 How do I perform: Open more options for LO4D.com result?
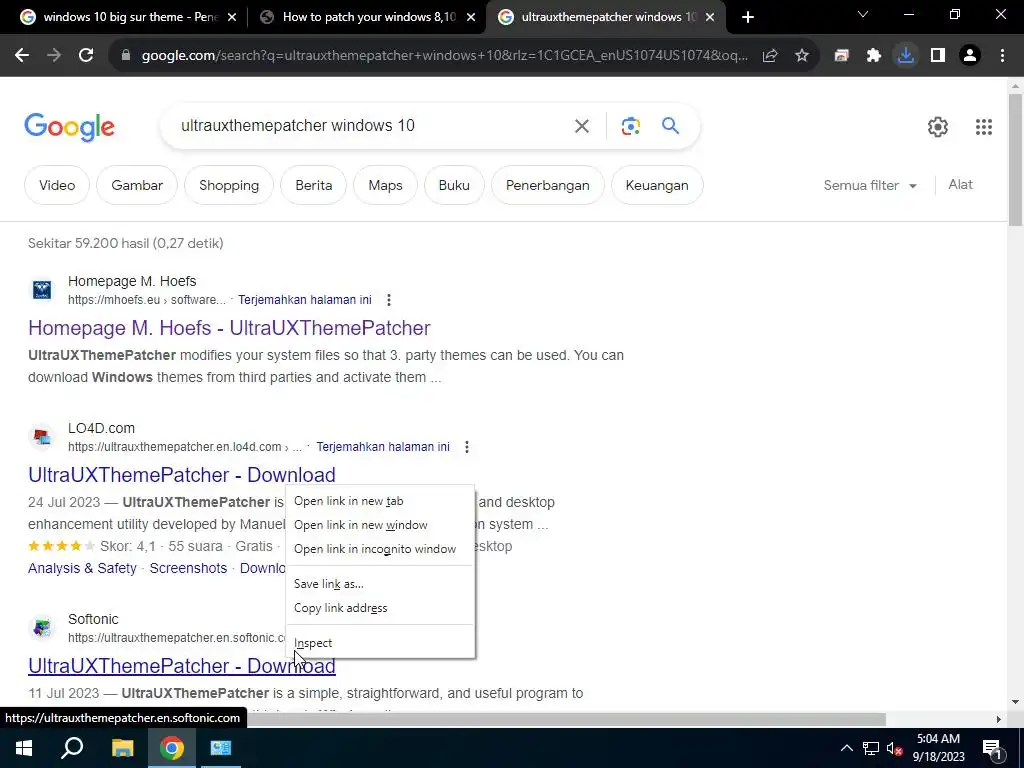point(466,447)
